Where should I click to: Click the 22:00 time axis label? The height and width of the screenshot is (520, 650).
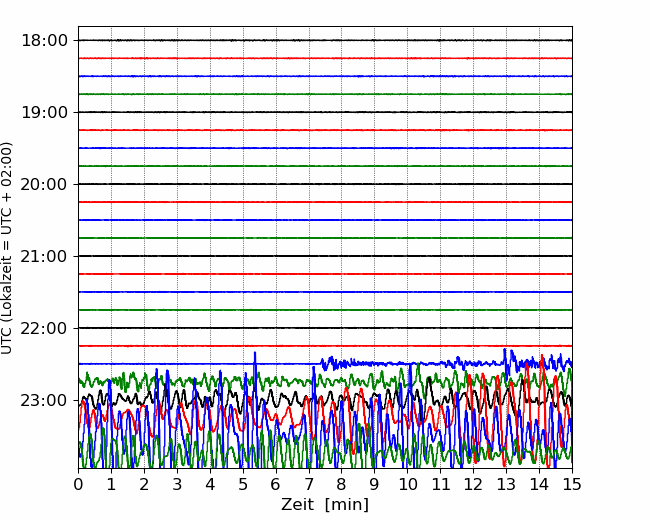click(x=44, y=328)
